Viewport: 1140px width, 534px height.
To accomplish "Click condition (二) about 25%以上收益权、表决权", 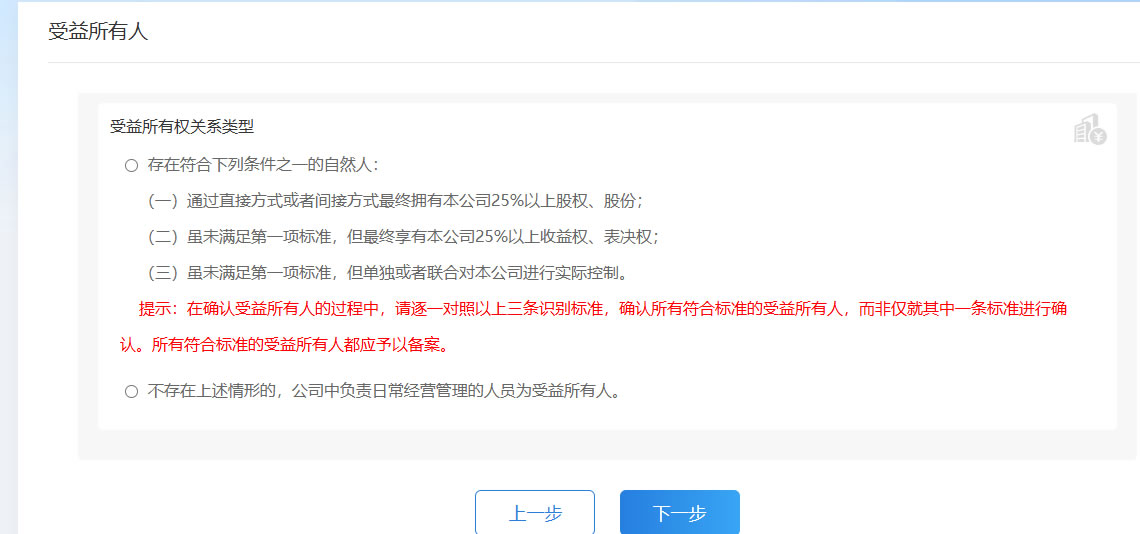I will tap(403, 237).
